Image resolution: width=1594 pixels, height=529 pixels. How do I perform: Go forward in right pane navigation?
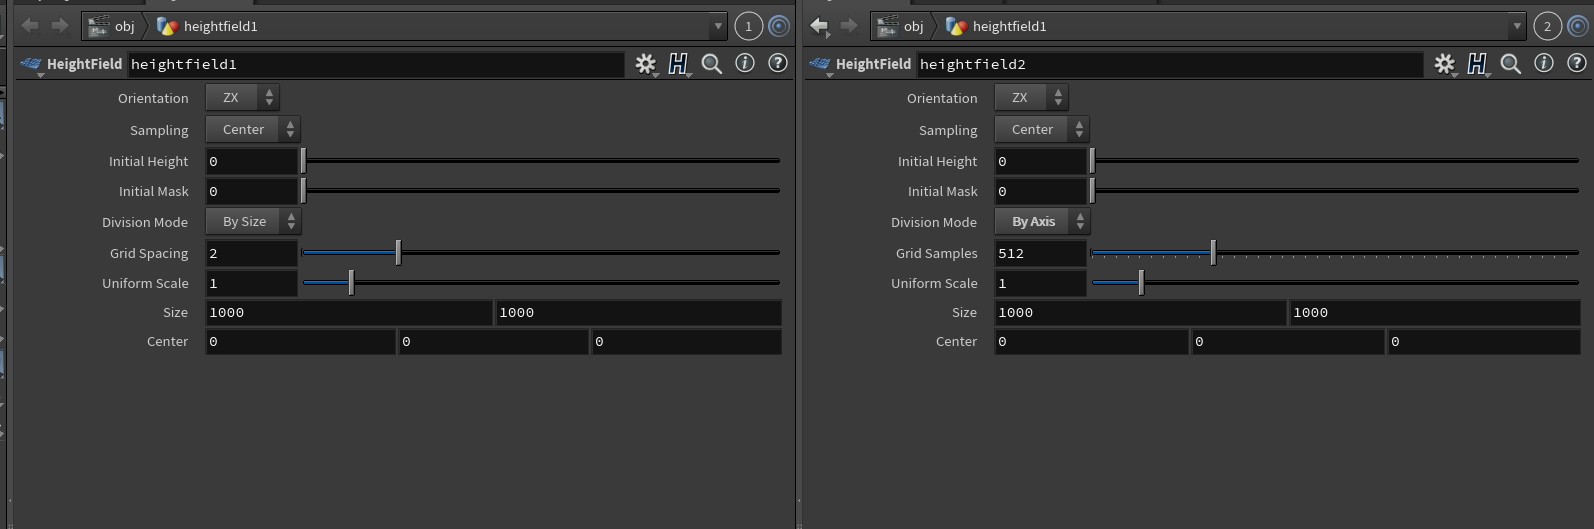click(849, 26)
